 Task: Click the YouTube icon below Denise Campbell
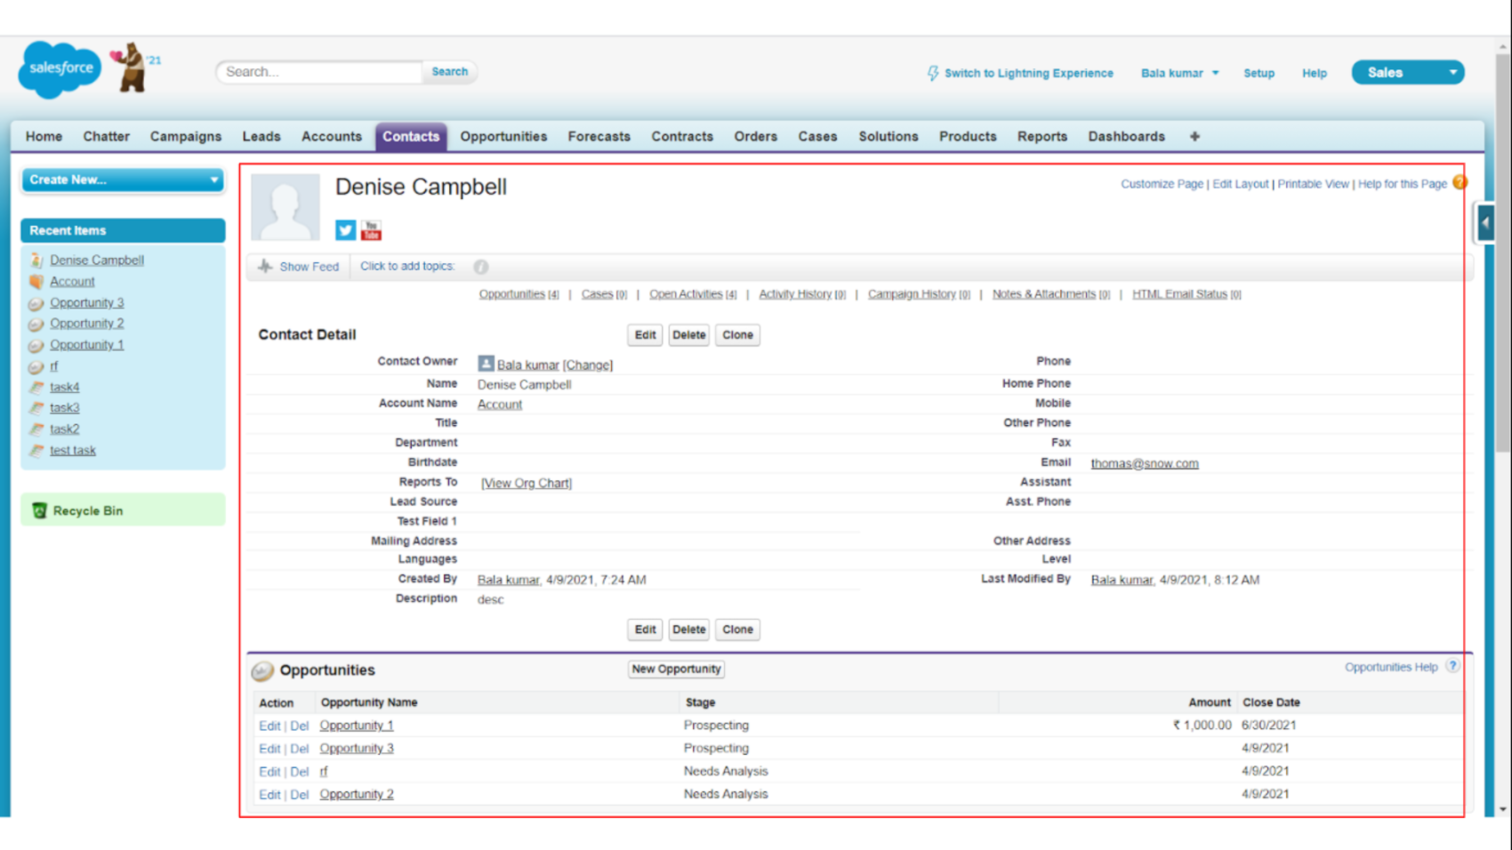pyautogui.click(x=371, y=230)
